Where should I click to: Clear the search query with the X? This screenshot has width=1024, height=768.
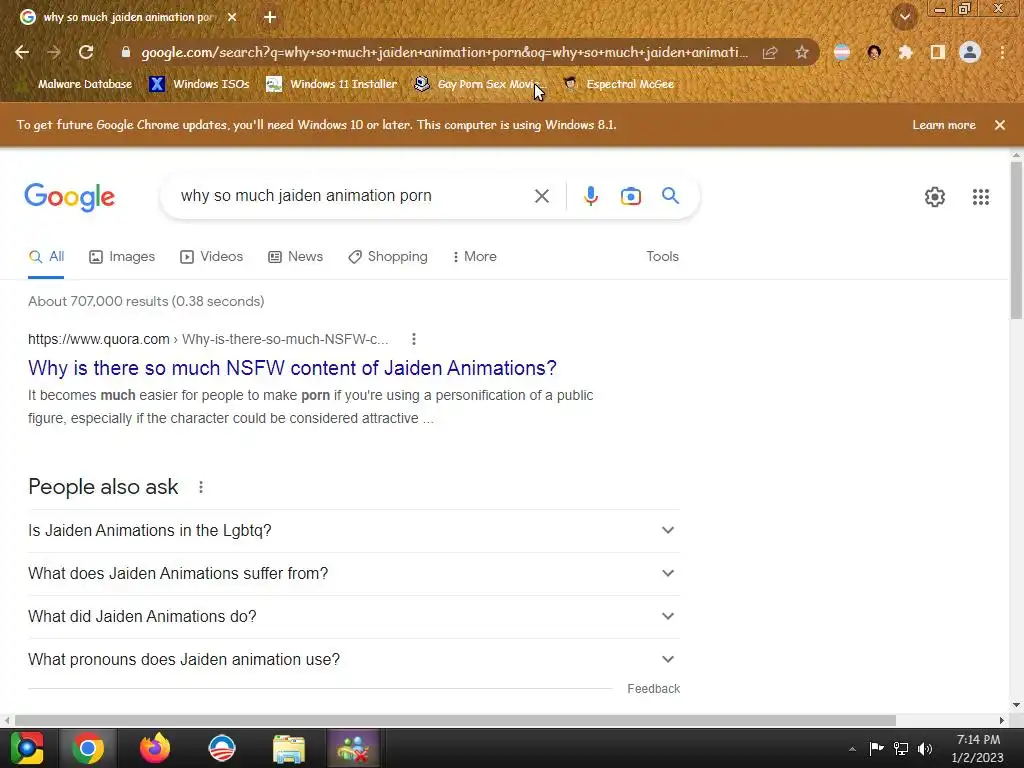541,196
